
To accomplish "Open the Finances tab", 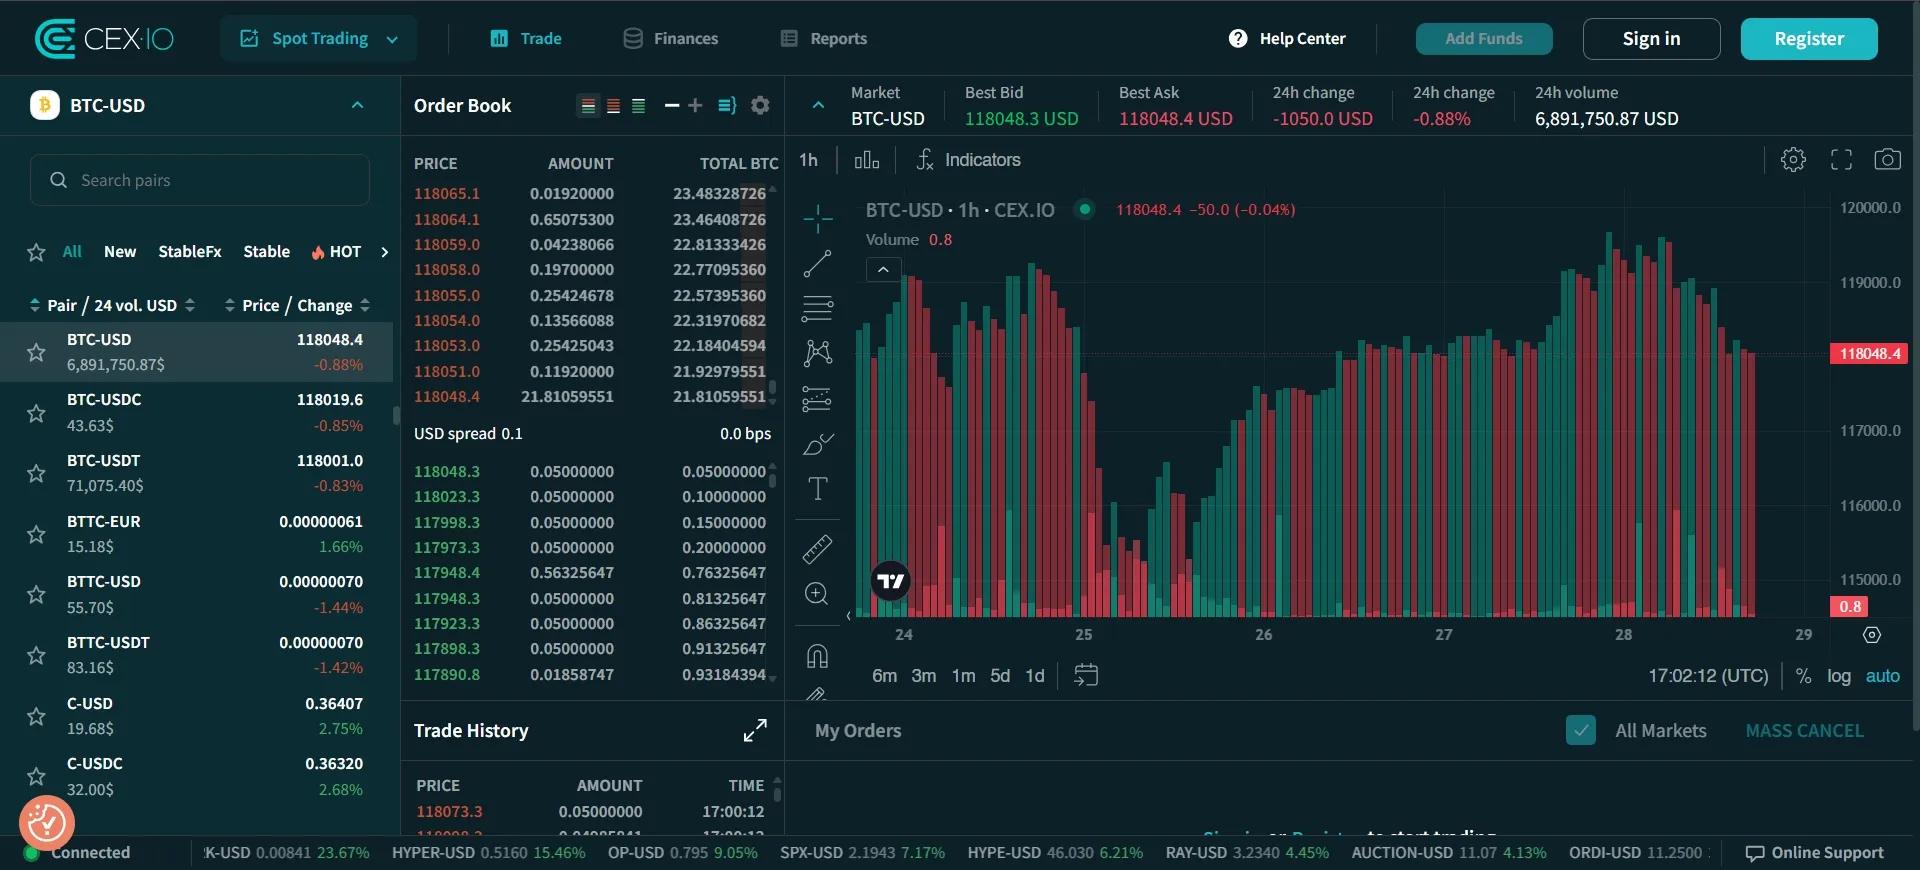I will [671, 39].
